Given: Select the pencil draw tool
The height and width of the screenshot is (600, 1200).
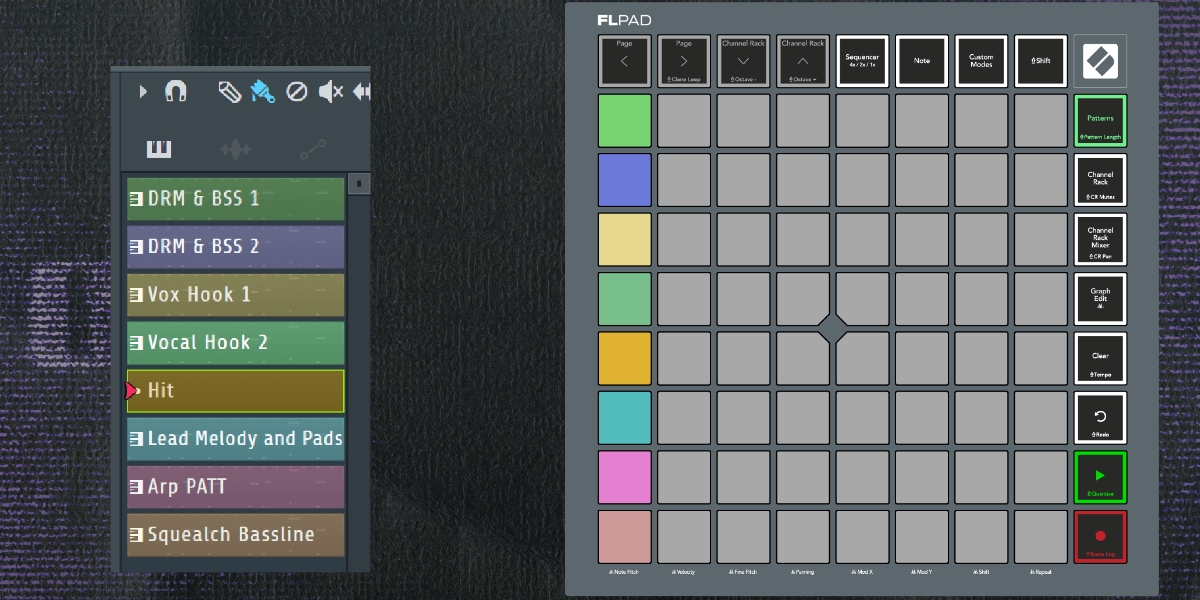Looking at the screenshot, I should click(x=230, y=92).
